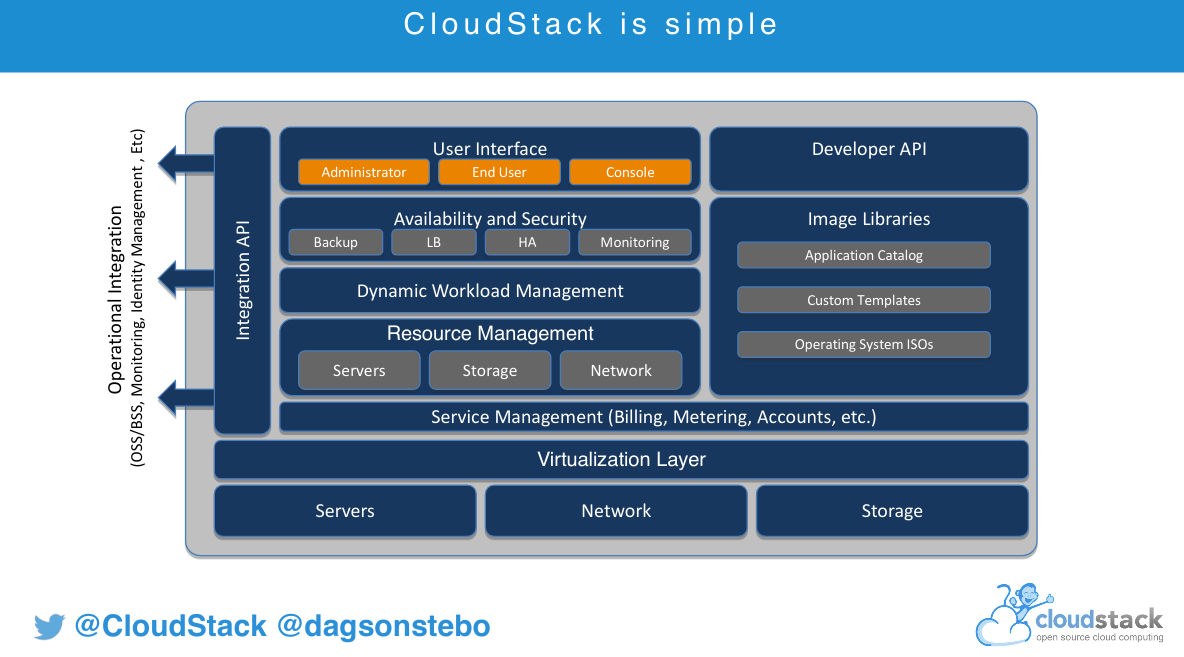
Task: Click the Dynamic Workload Management bar
Action: [x=490, y=291]
